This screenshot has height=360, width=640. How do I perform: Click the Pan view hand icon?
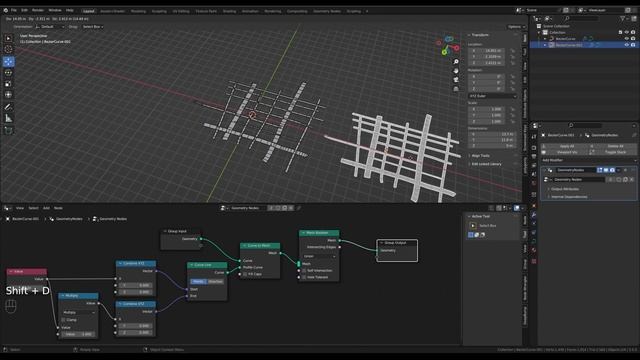pos(456,71)
